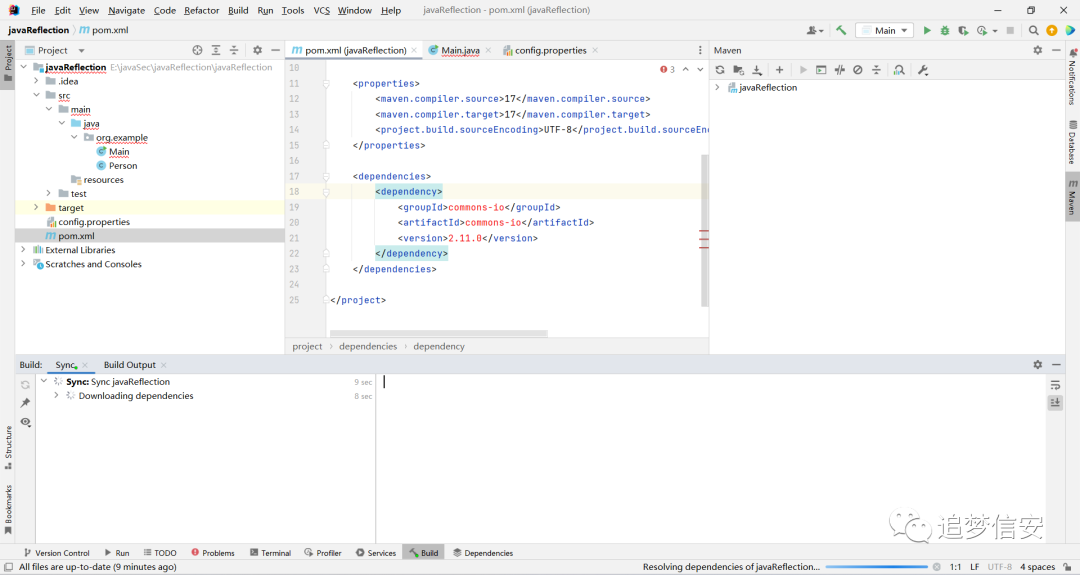Toggle Skip Tests mode in Maven toolbar

[858, 70]
